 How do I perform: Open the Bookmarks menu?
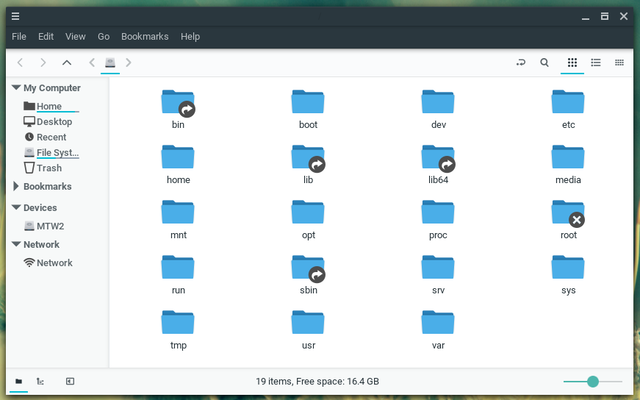(144, 36)
